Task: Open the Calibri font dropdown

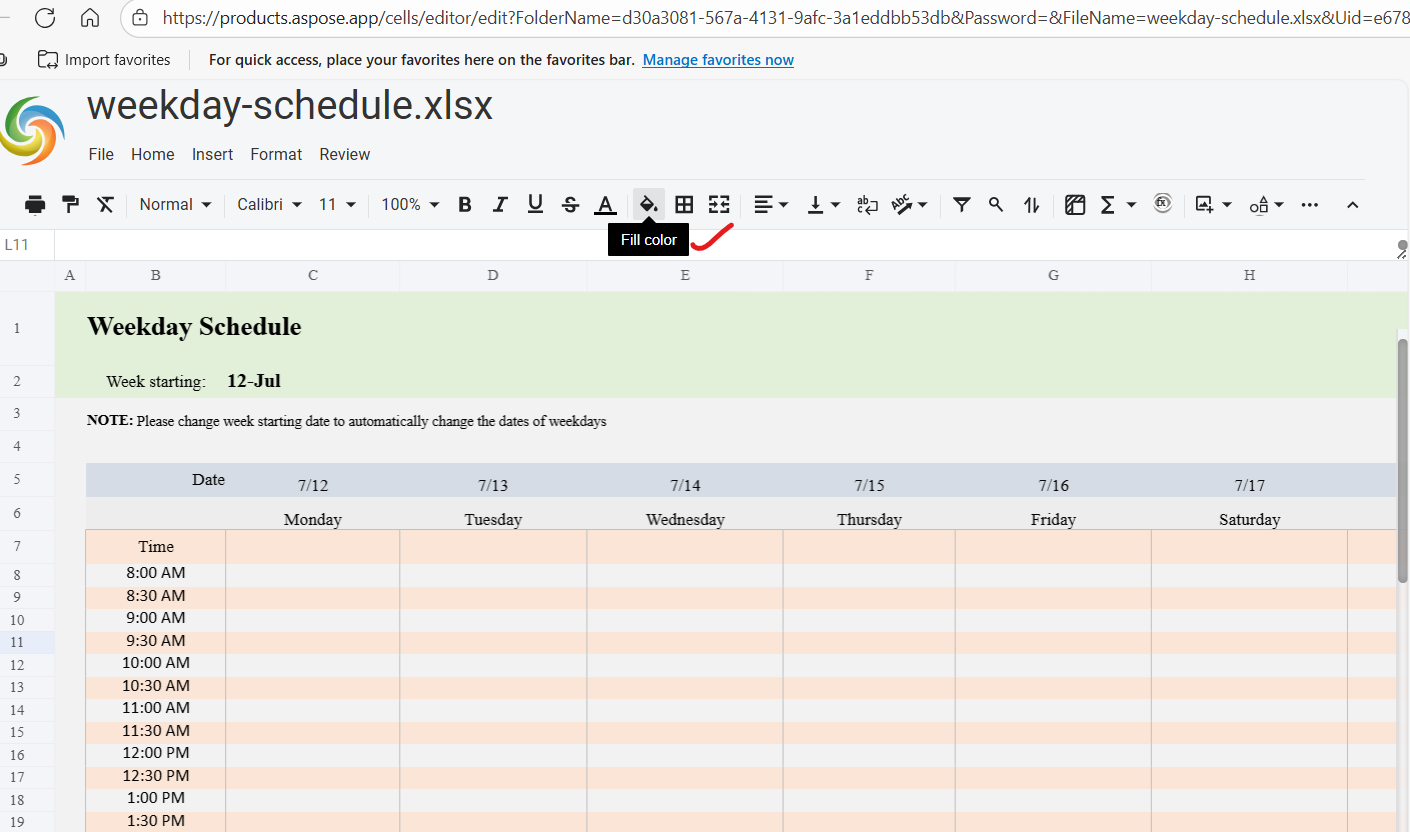Action: pyautogui.click(x=269, y=205)
